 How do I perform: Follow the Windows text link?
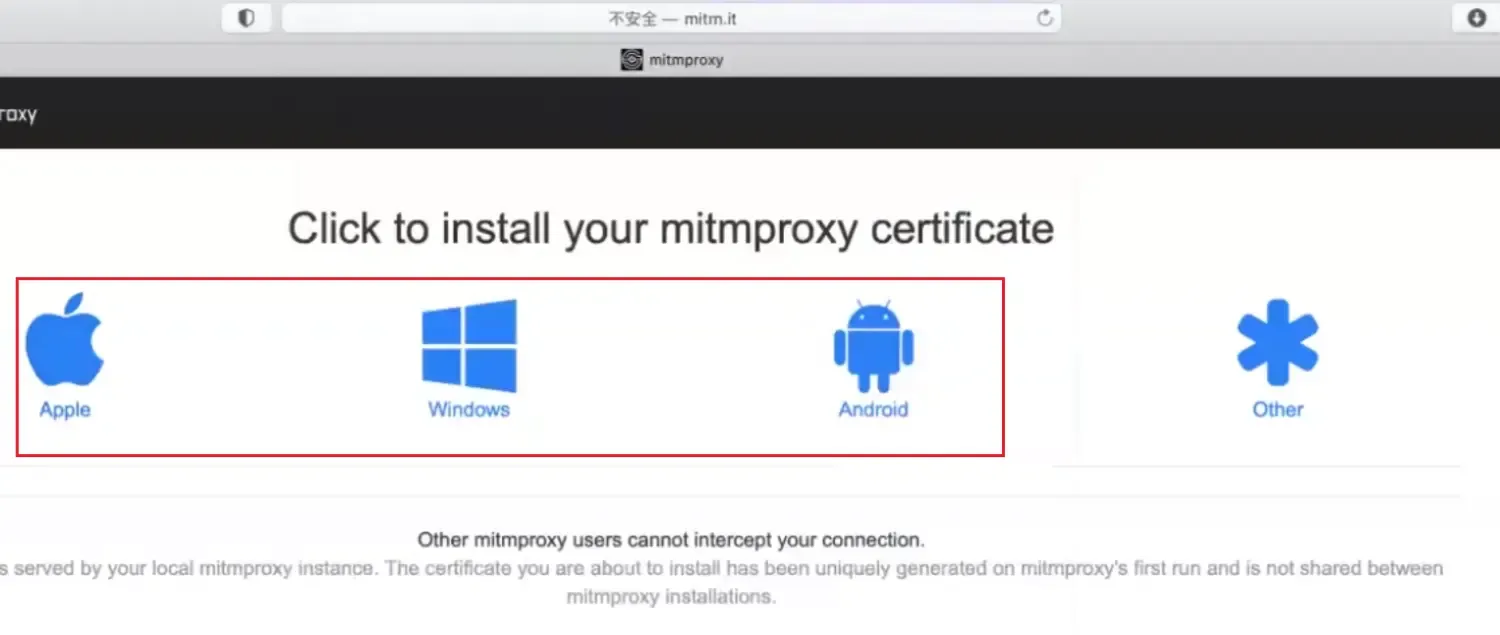pos(468,408)
